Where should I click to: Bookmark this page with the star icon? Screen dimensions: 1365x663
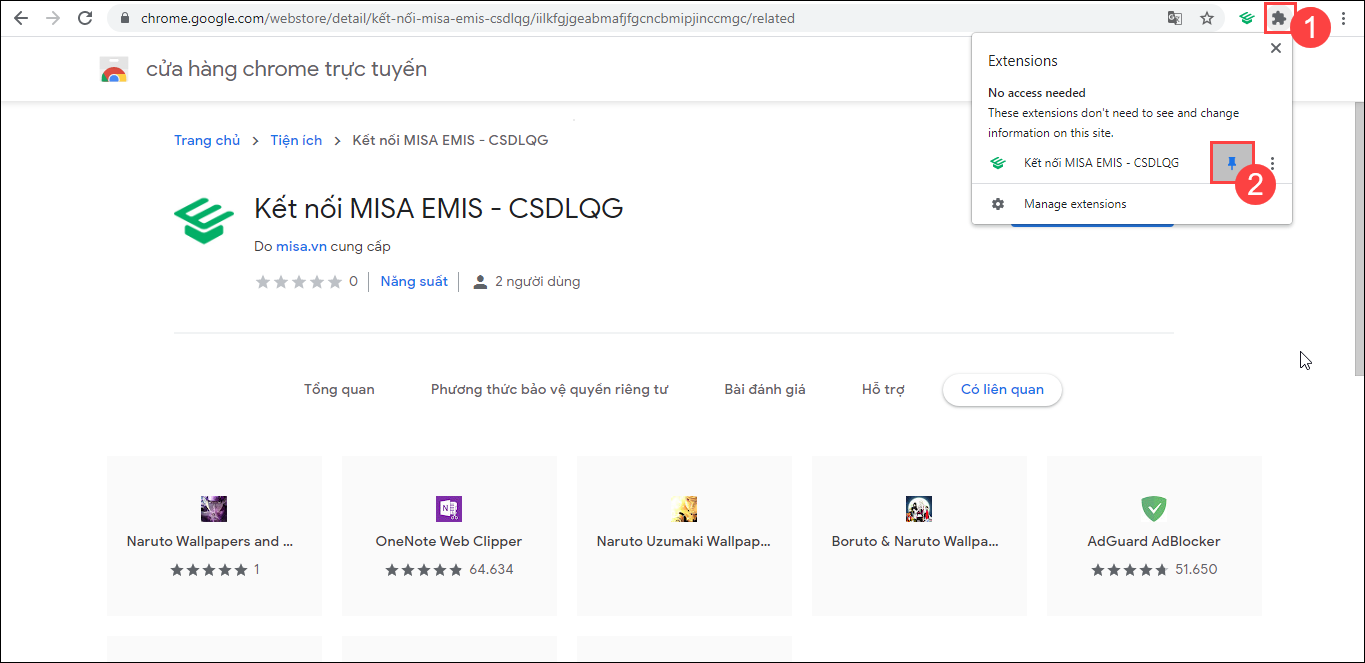tap(1207, 18)
